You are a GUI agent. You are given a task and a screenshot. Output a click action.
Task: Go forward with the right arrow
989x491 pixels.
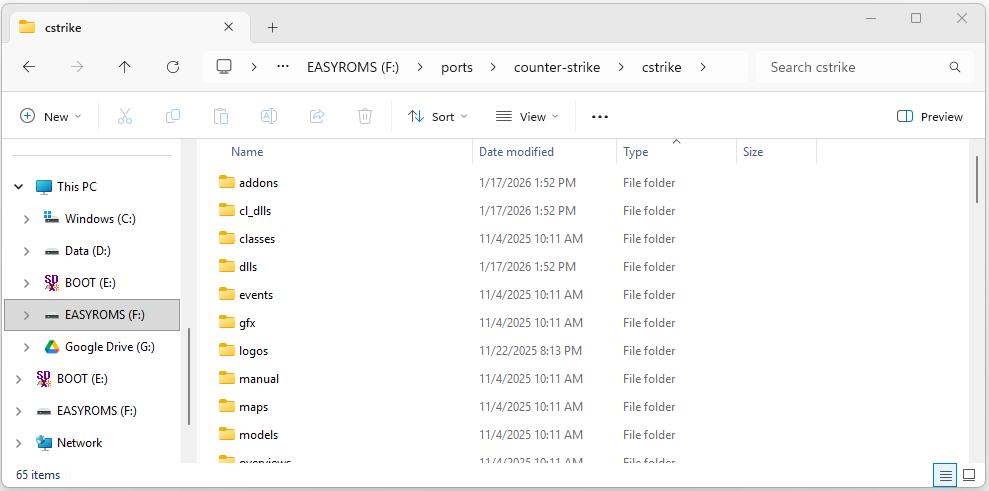pos(77,67)
